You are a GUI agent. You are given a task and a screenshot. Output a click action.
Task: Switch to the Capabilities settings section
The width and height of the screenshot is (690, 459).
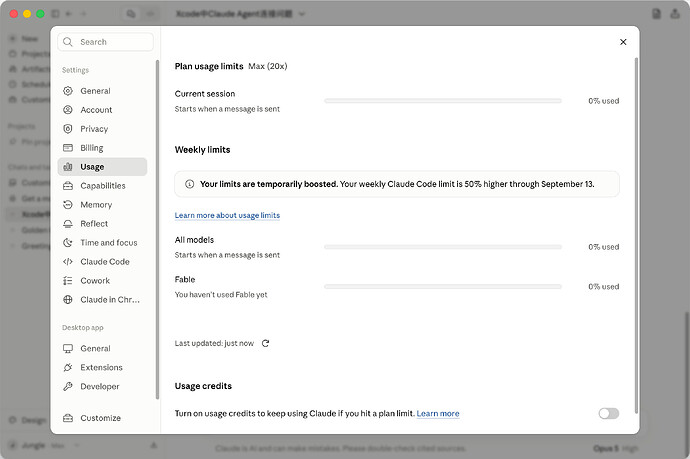click(x=102, y=186)
